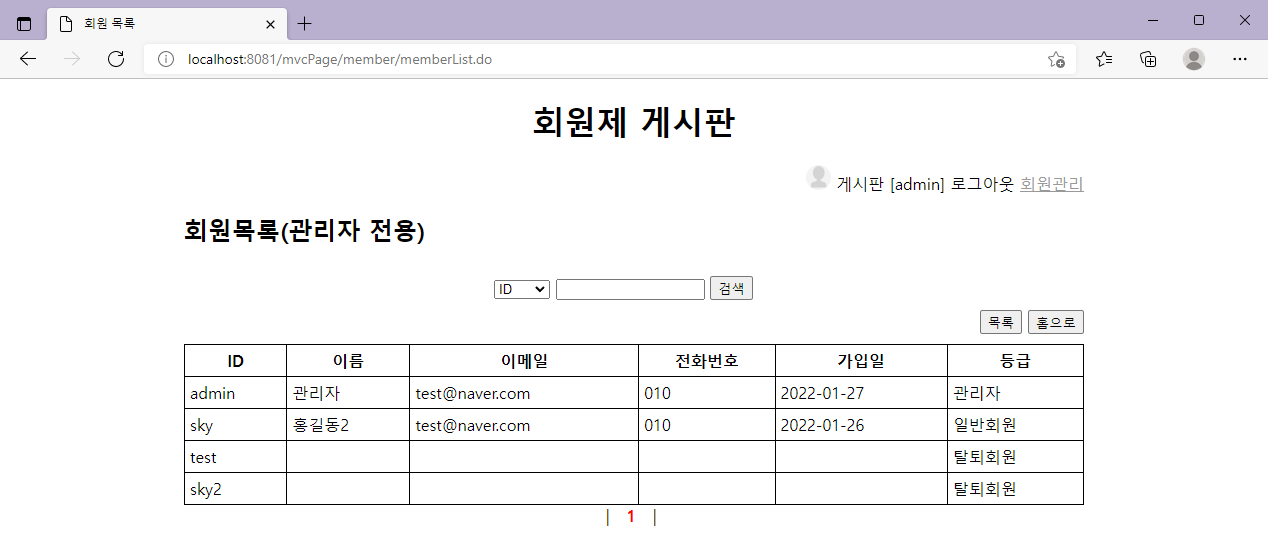Open the browser profile avatar
This screenshot has width=1268, height=539.
pos(1194,59)
